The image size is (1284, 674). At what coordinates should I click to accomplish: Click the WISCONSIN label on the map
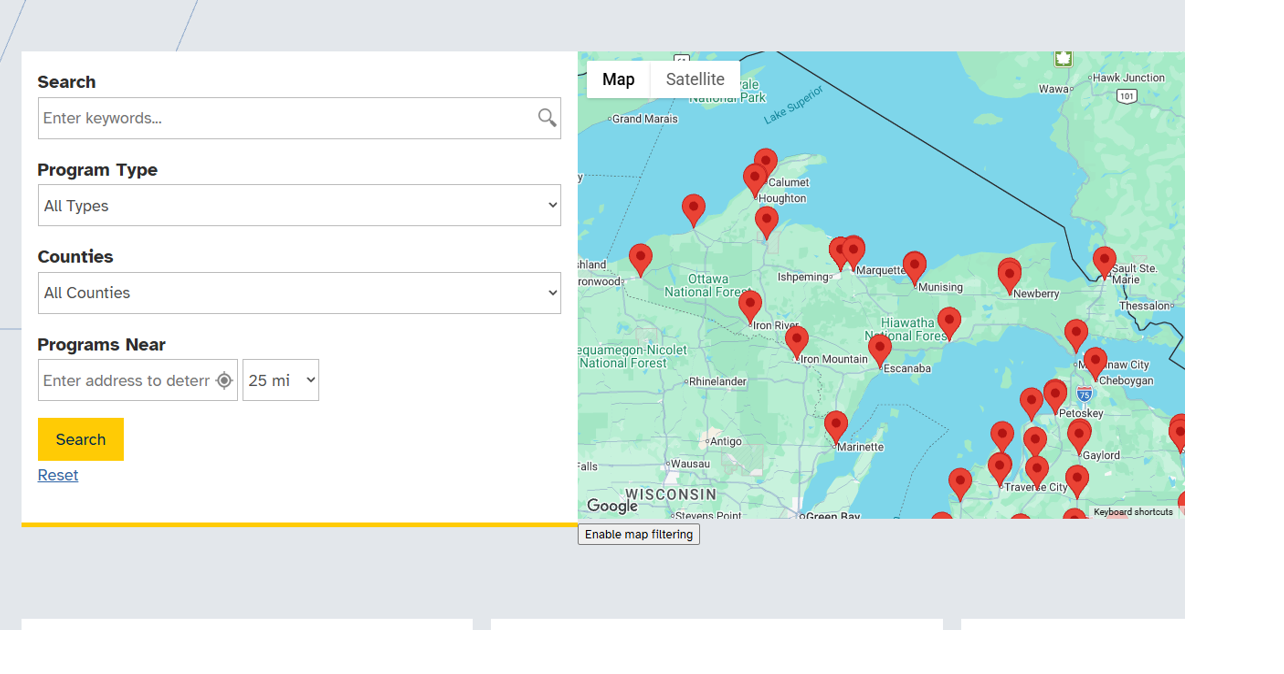point(671,494)
